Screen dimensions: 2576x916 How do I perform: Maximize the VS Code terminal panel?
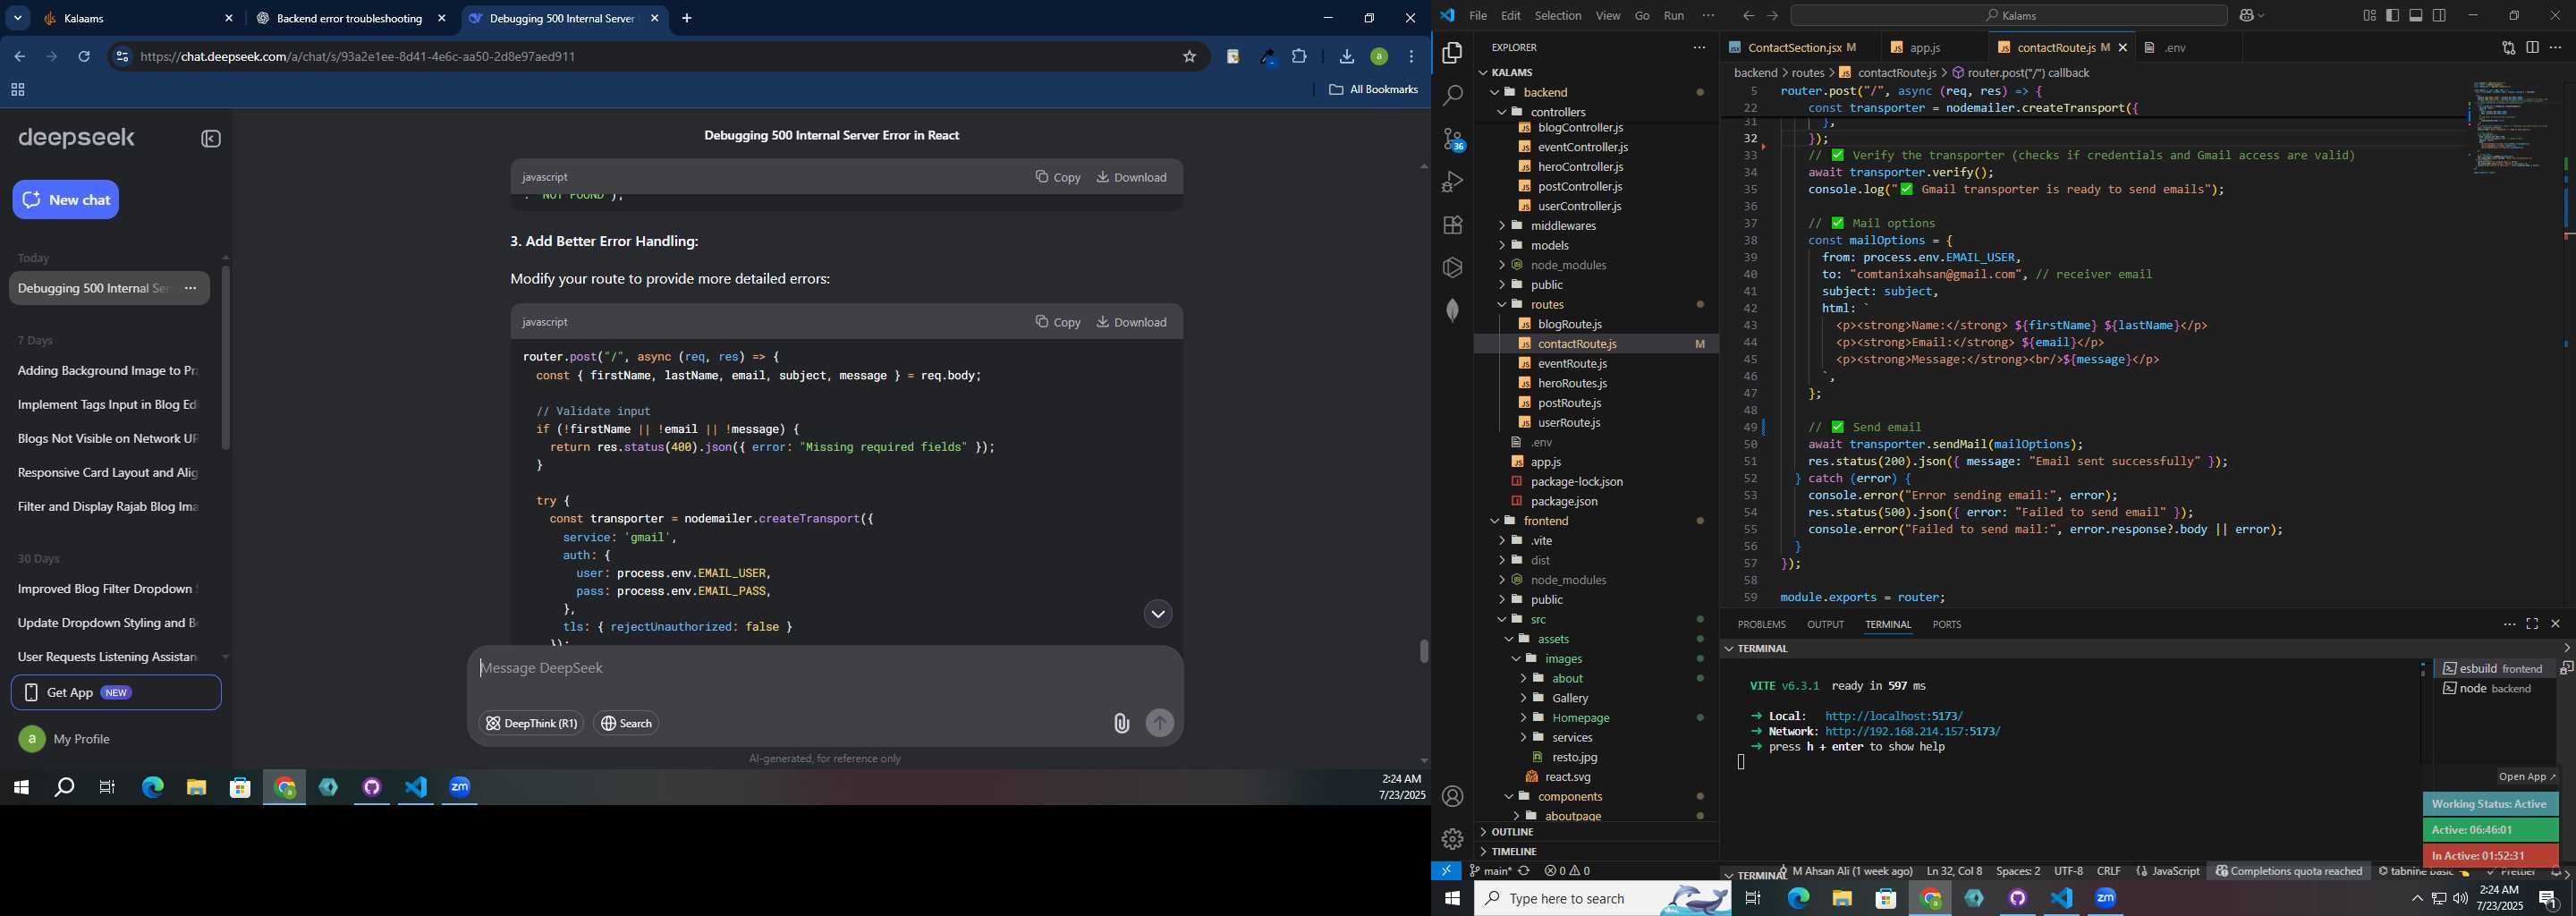[x=2532, y=624]
